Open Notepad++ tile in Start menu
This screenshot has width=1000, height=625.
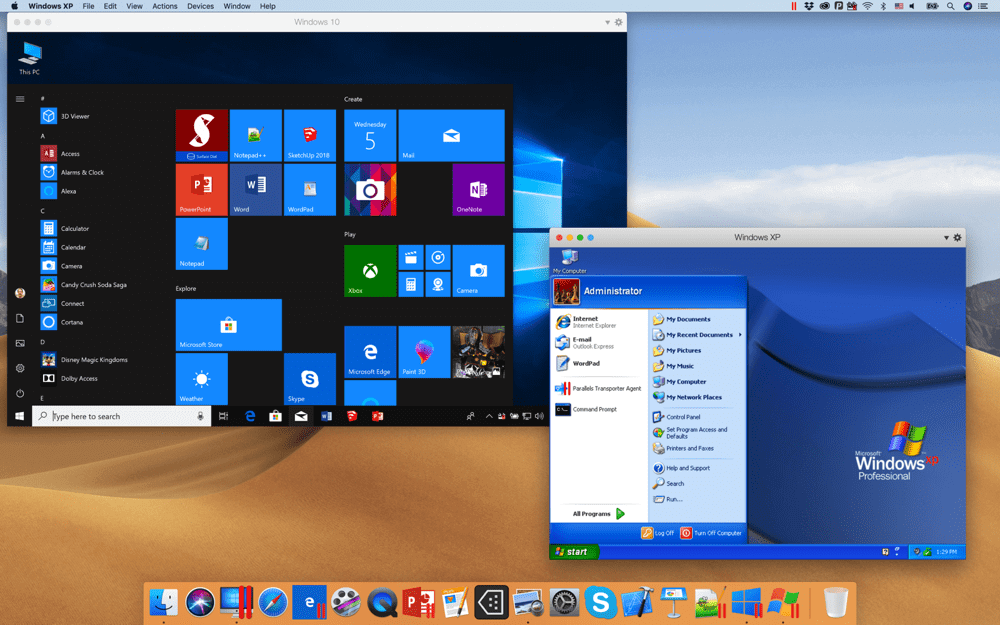[256, 136]
